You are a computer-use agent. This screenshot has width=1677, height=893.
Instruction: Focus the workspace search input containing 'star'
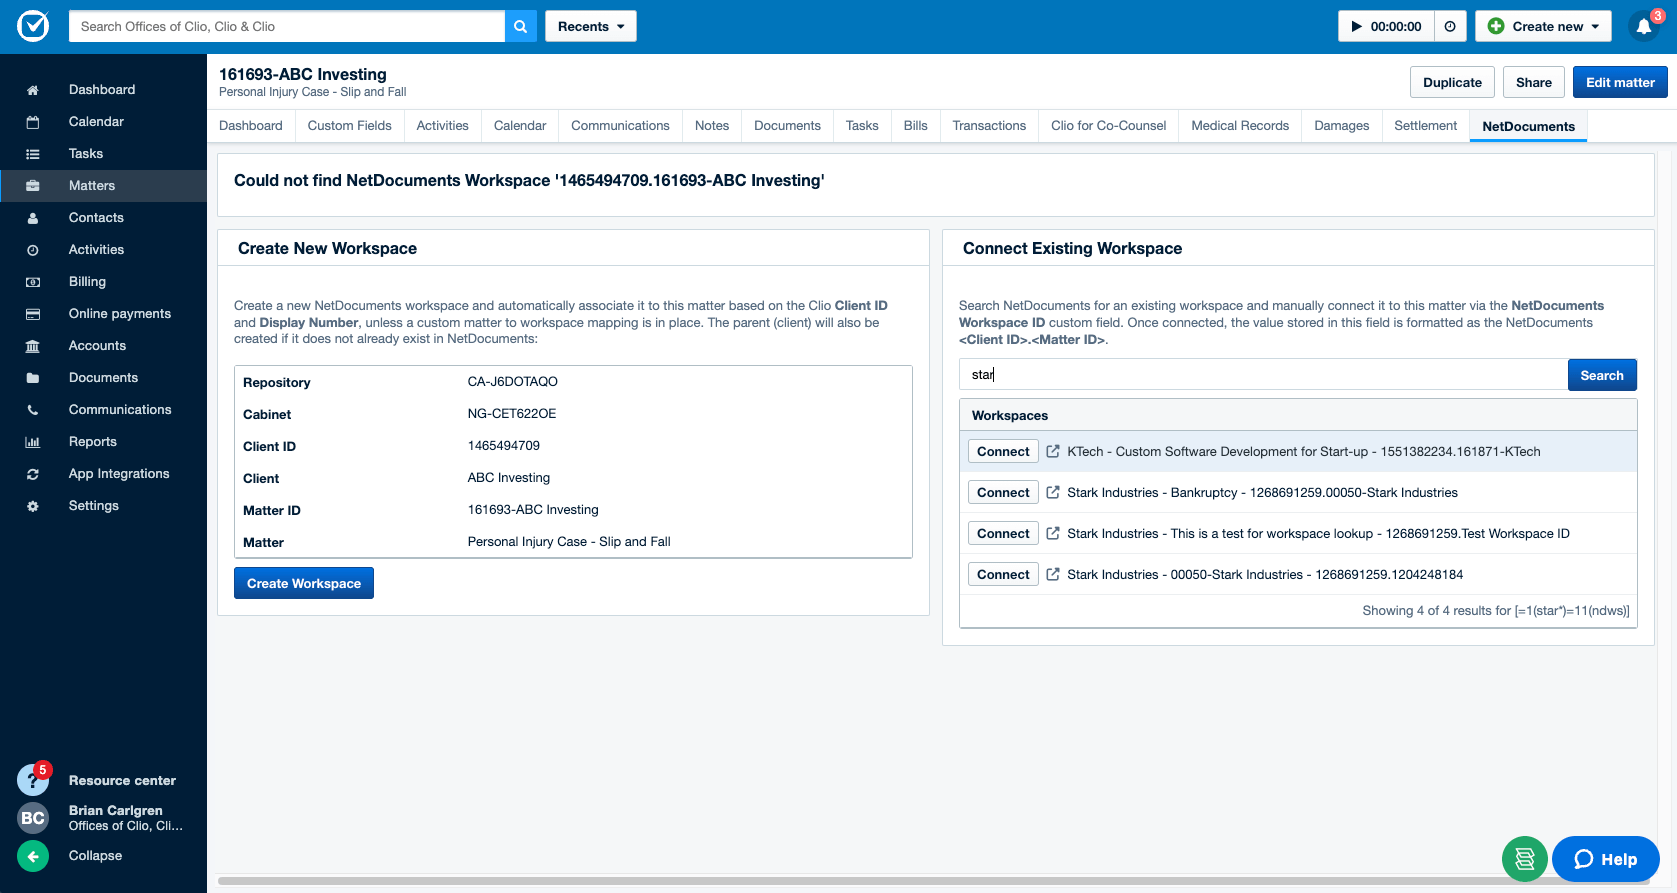pyautogui.click(x=1263, y=375)
